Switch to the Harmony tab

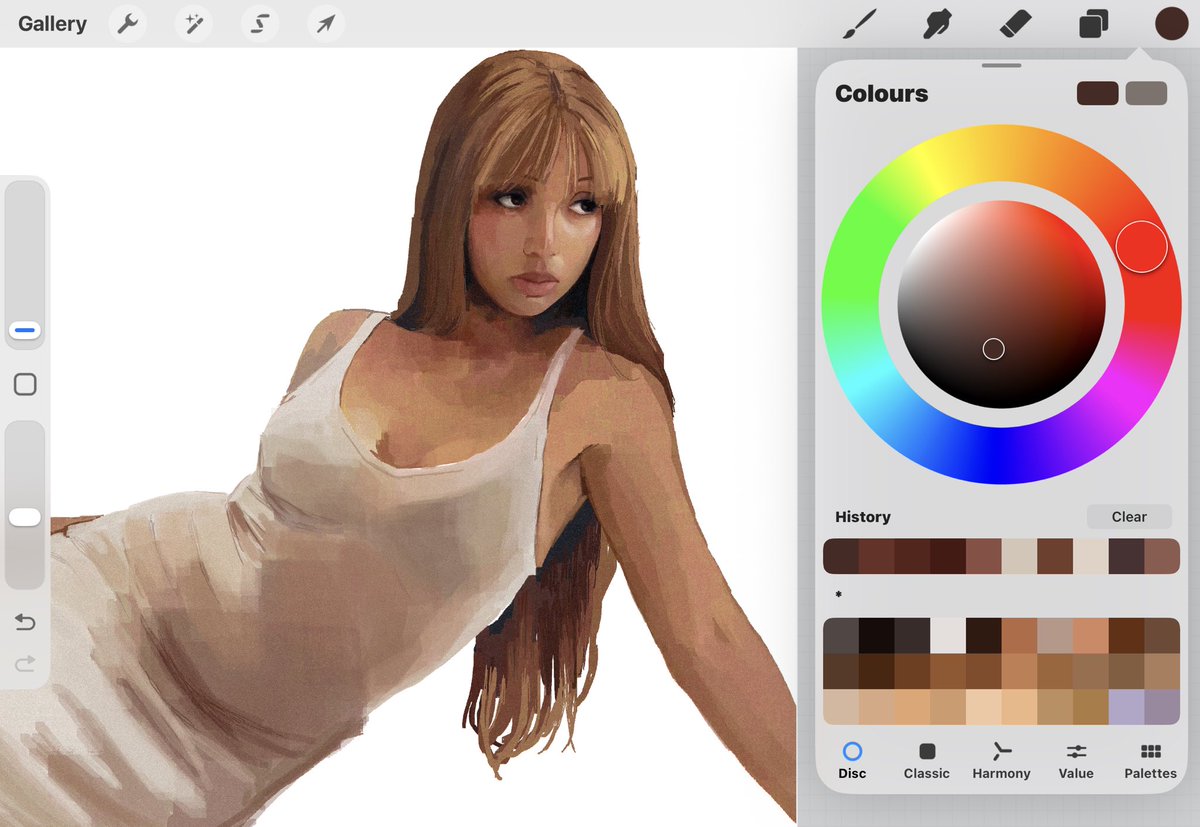click(x=1001, y=760)
